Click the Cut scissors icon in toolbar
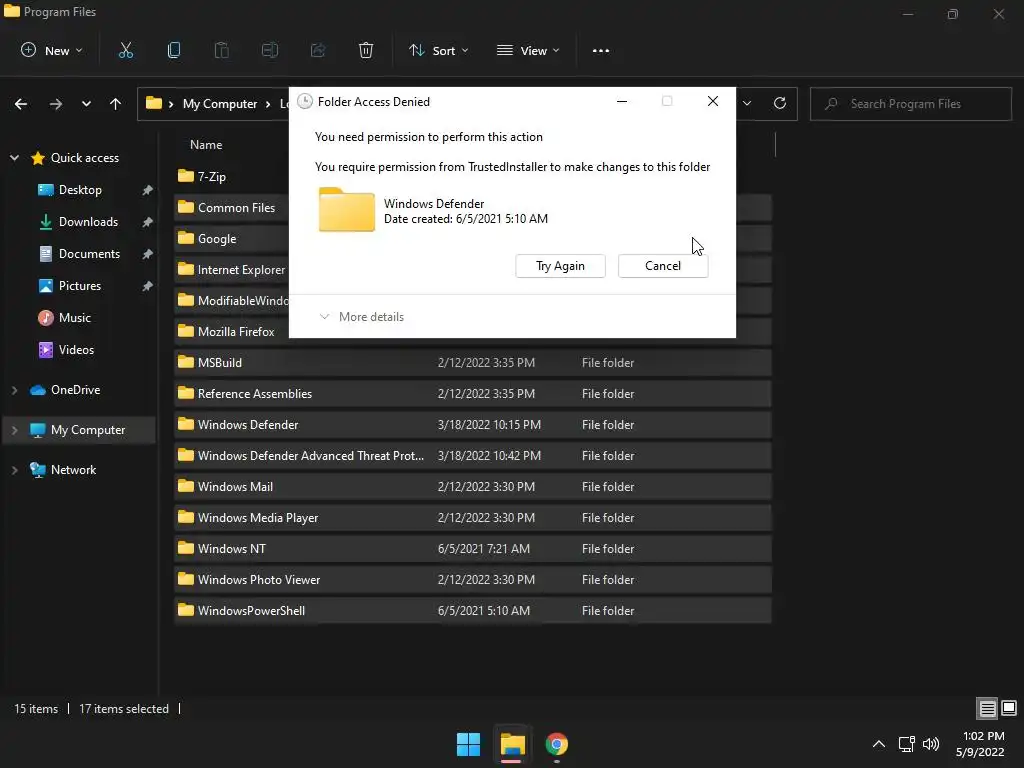 pos(125,50)
